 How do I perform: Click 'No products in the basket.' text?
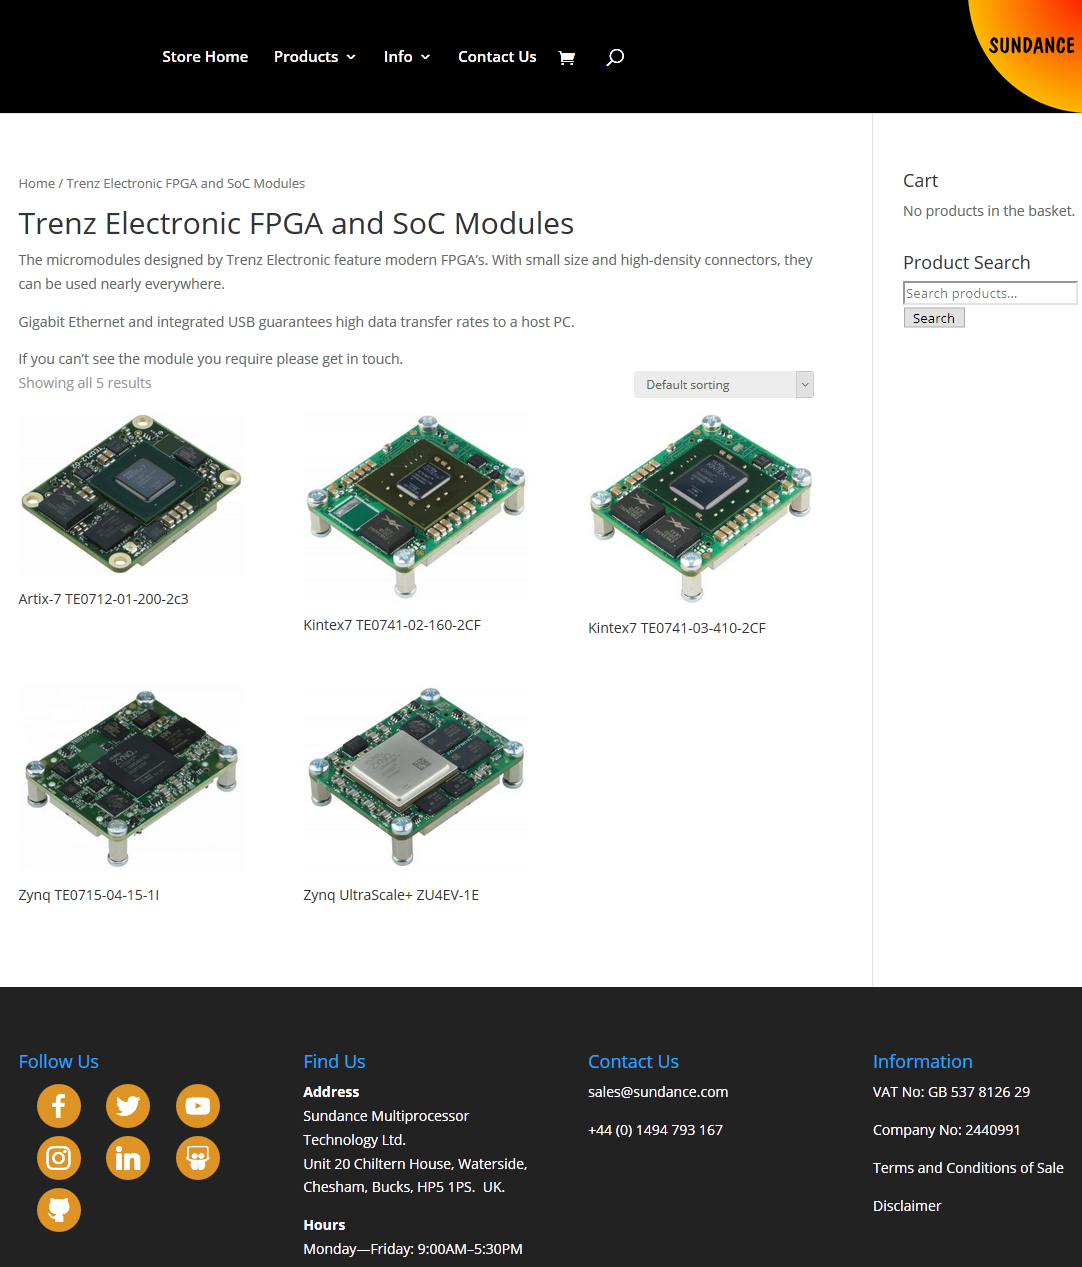pos(989,211)
